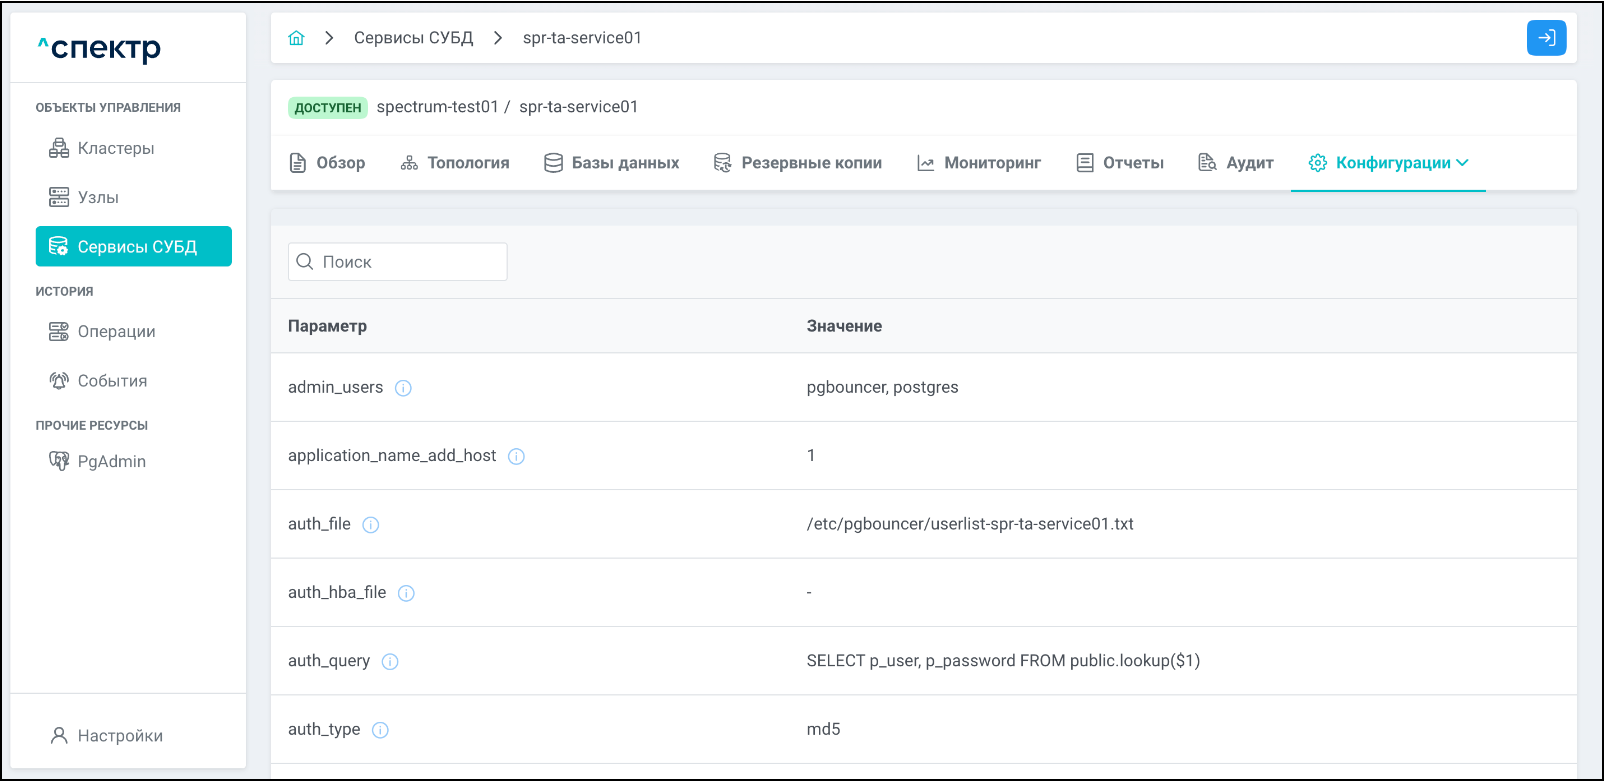Open the Мониторинг tab
The width and height of the screenshot is (1604, 782).
coord(979,163)
